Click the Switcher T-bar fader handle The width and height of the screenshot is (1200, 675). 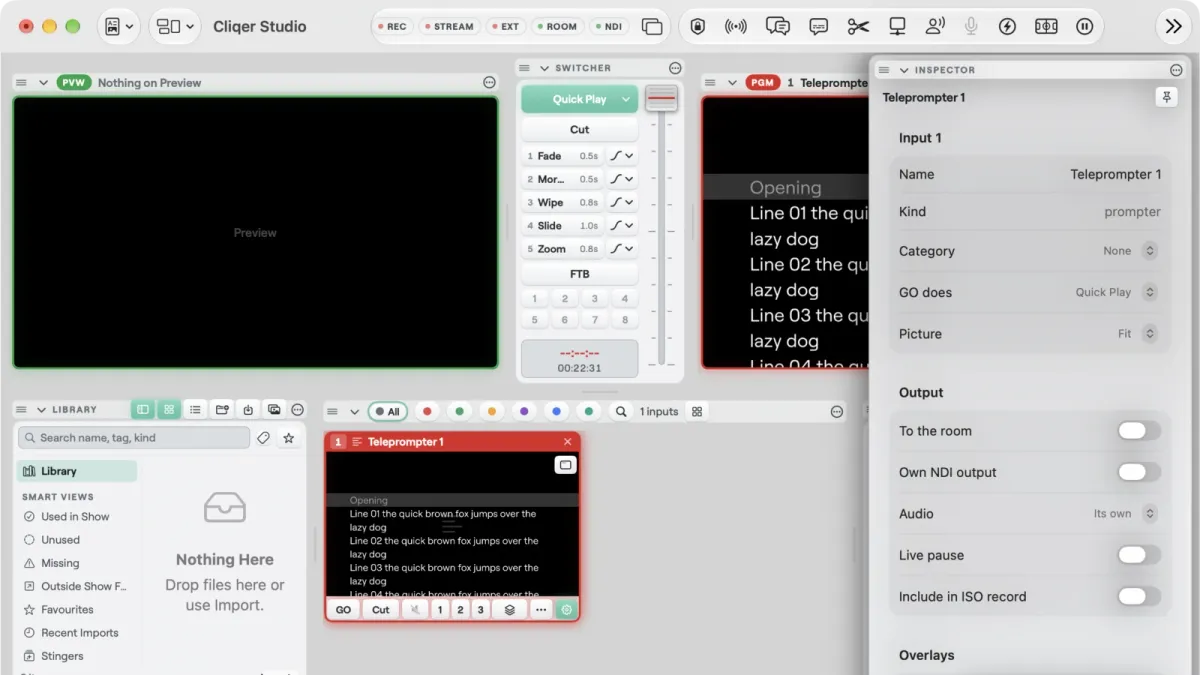661,98
